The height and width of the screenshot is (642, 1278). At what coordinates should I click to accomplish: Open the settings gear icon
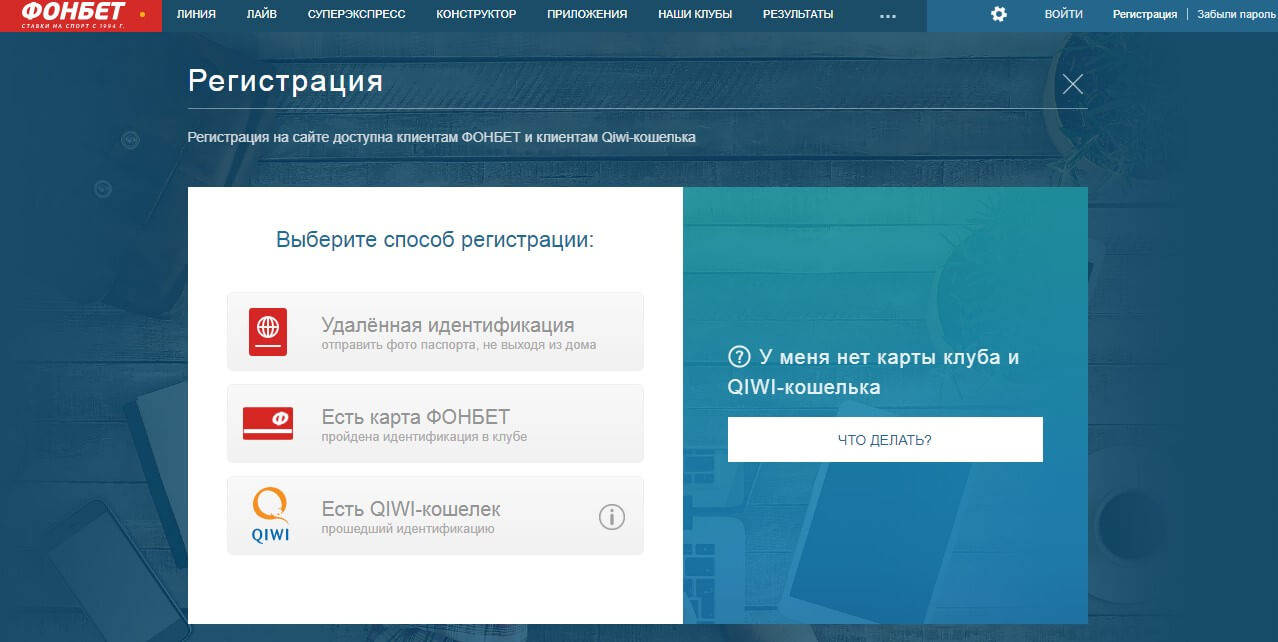click(x=998, y=15)
